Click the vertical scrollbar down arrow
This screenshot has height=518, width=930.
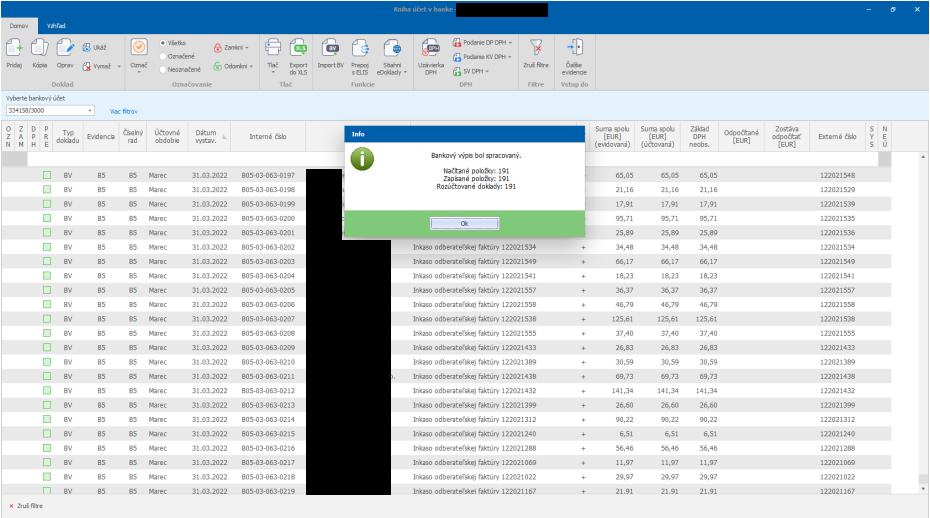922,489
